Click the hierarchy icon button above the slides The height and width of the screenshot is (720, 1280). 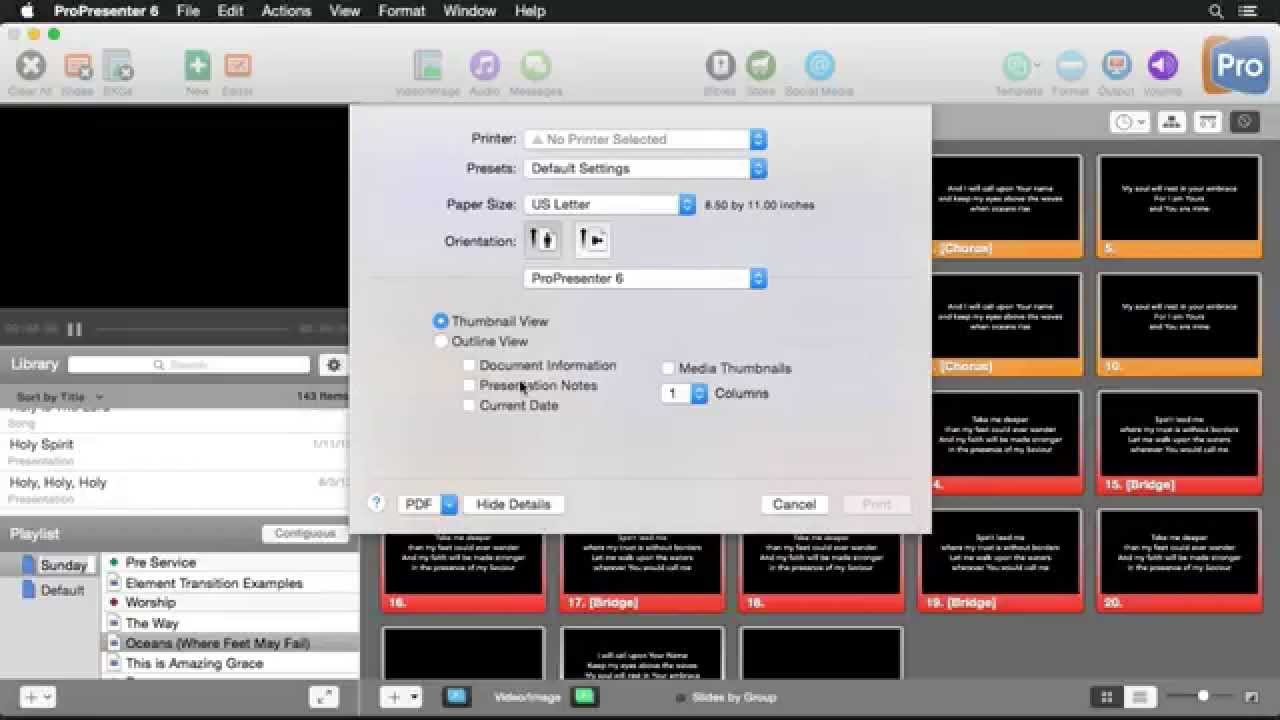(x=1172, y=122)
